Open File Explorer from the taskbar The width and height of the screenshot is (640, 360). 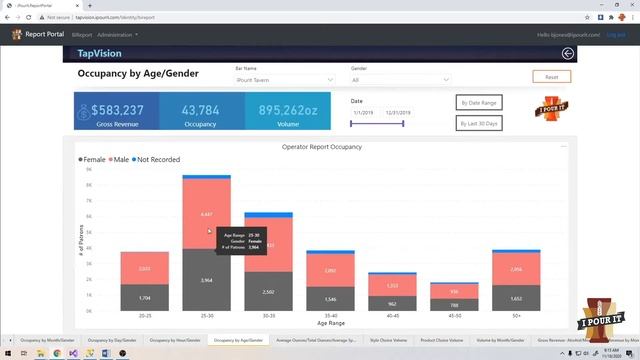click(40, 353)
